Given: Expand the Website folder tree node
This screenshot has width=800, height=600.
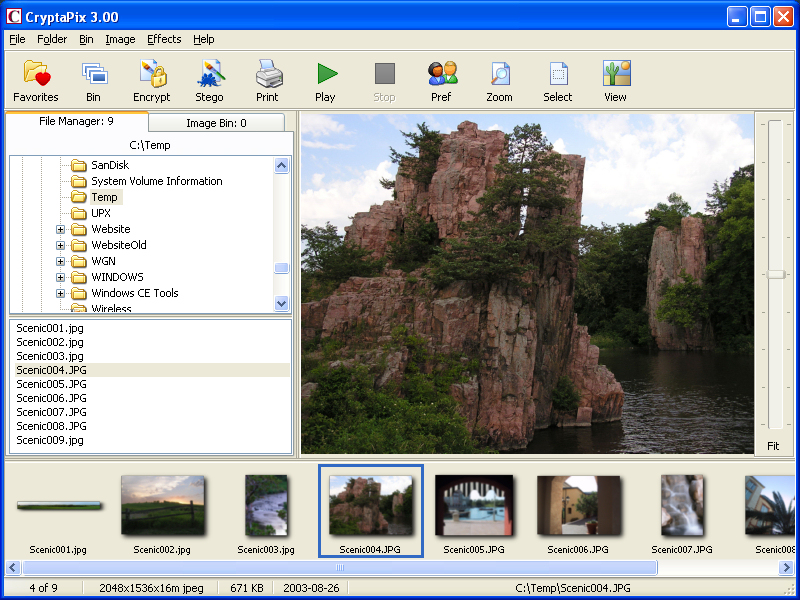Looking at the screenshot, I should [61, 230].
